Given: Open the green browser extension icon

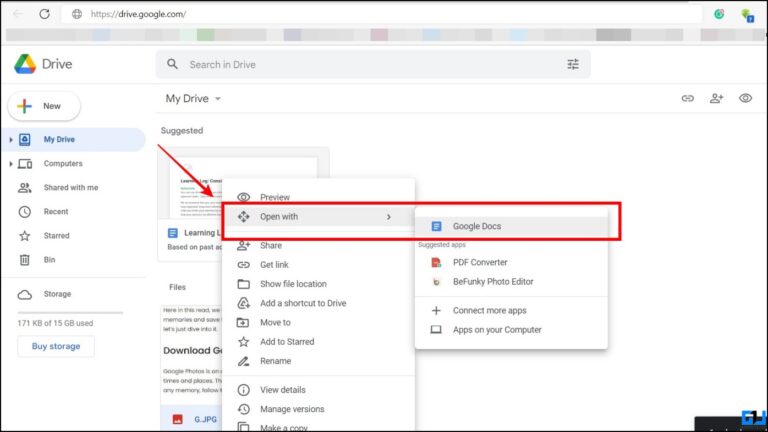Looking at the screenshot, I should [719, 14].
